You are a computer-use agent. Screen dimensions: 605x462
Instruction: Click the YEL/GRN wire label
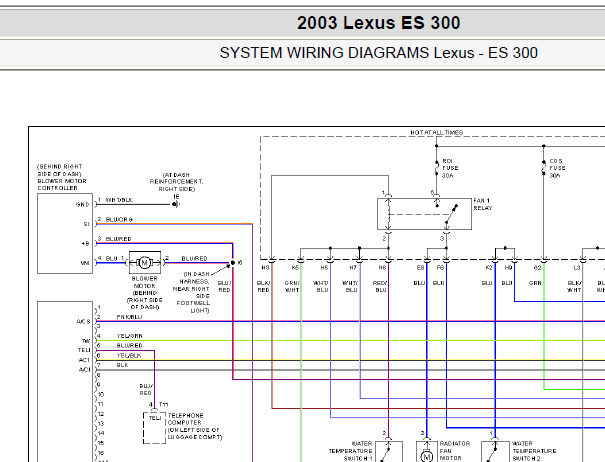click(x=130, y=336)
